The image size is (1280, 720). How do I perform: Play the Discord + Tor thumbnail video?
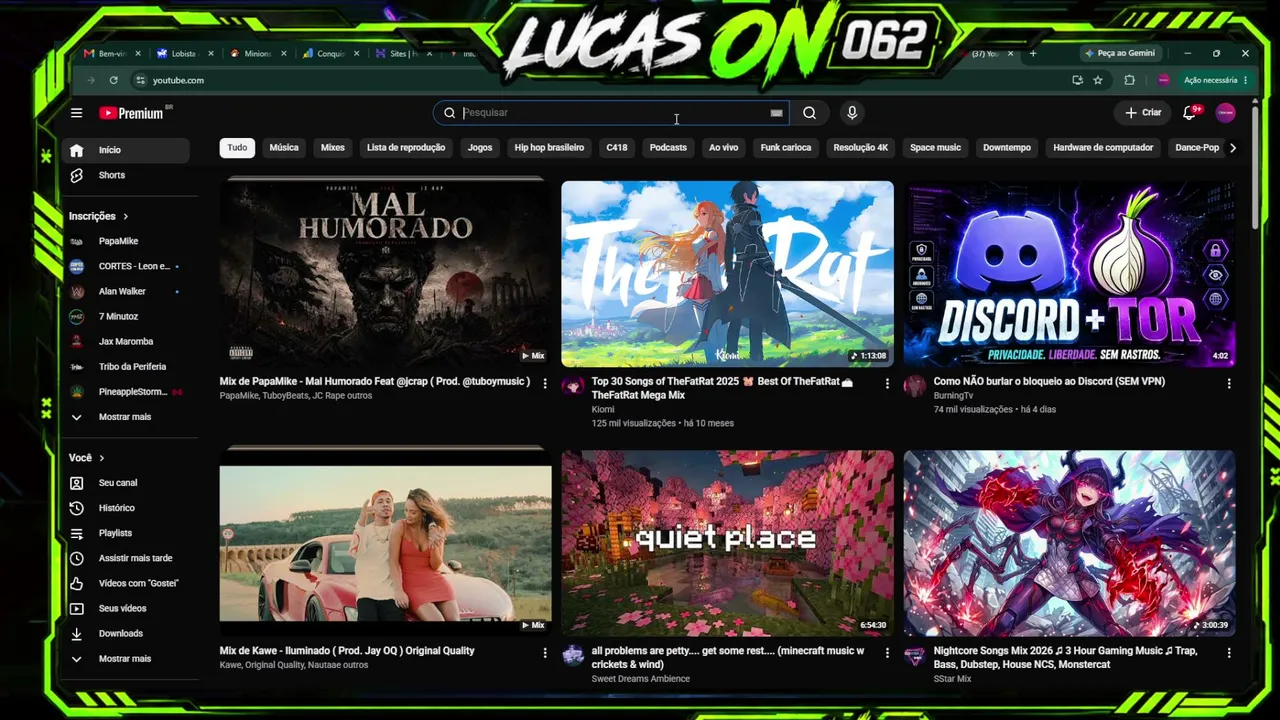coord(1069,273)
